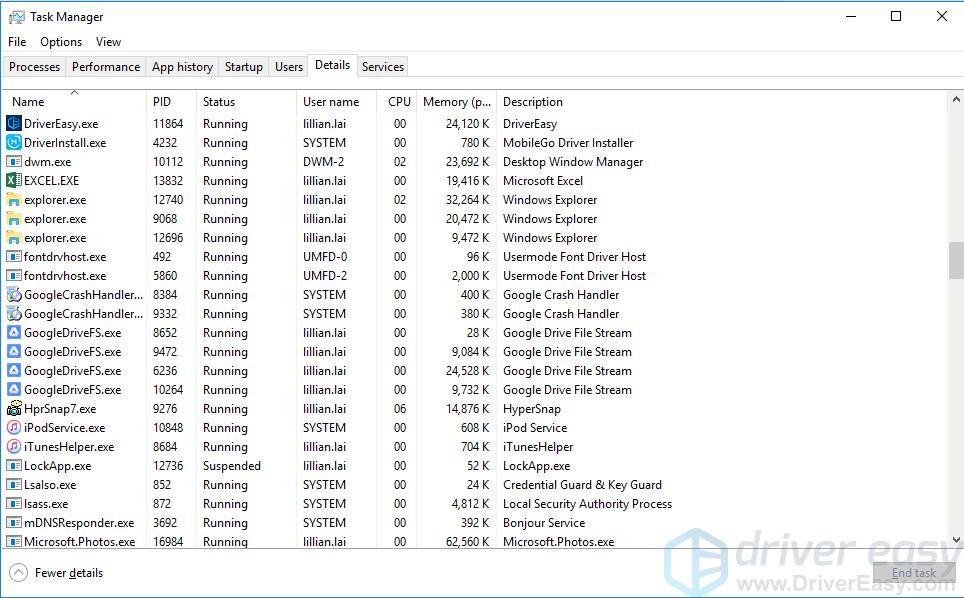Click the EXCEL.EXE green Excel icon
This screenshot has width=964, height=598.
14,180
